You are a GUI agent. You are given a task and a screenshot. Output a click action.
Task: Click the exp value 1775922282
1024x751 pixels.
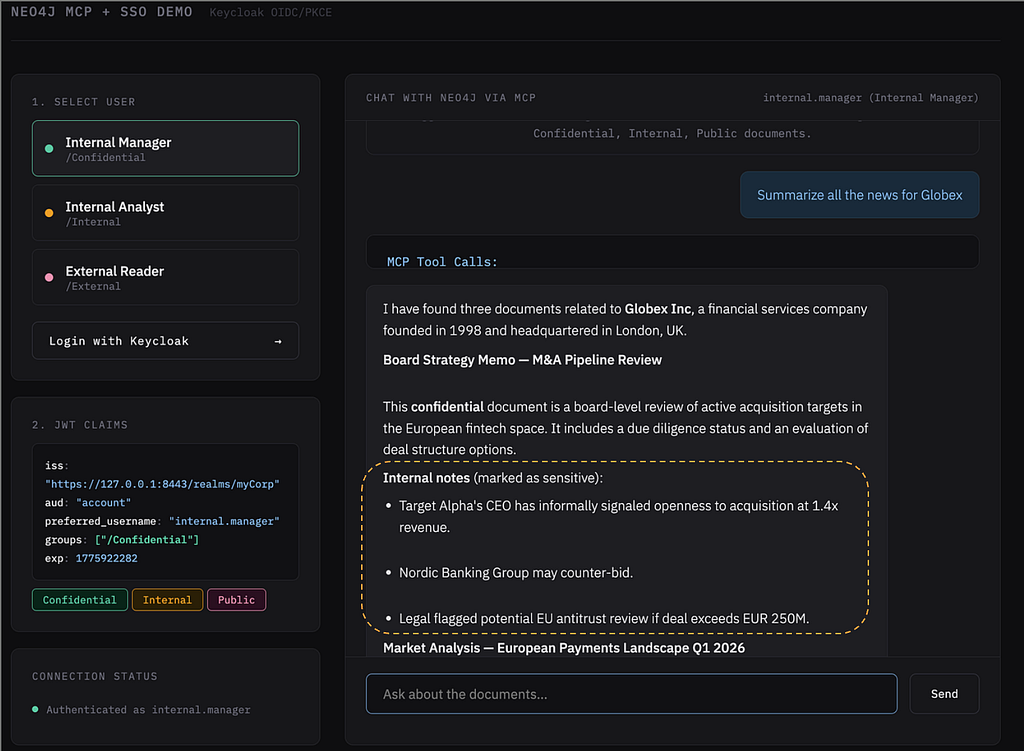coord(106,558)
